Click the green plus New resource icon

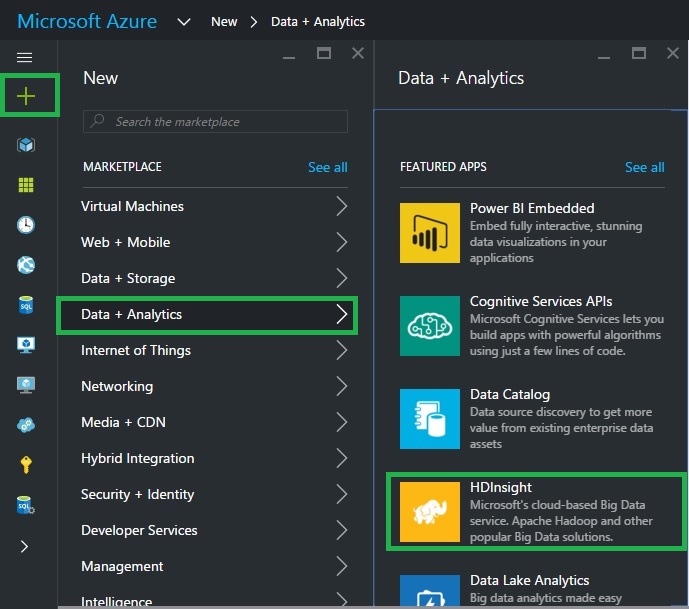pyautogui.click(x=27, y=96)
